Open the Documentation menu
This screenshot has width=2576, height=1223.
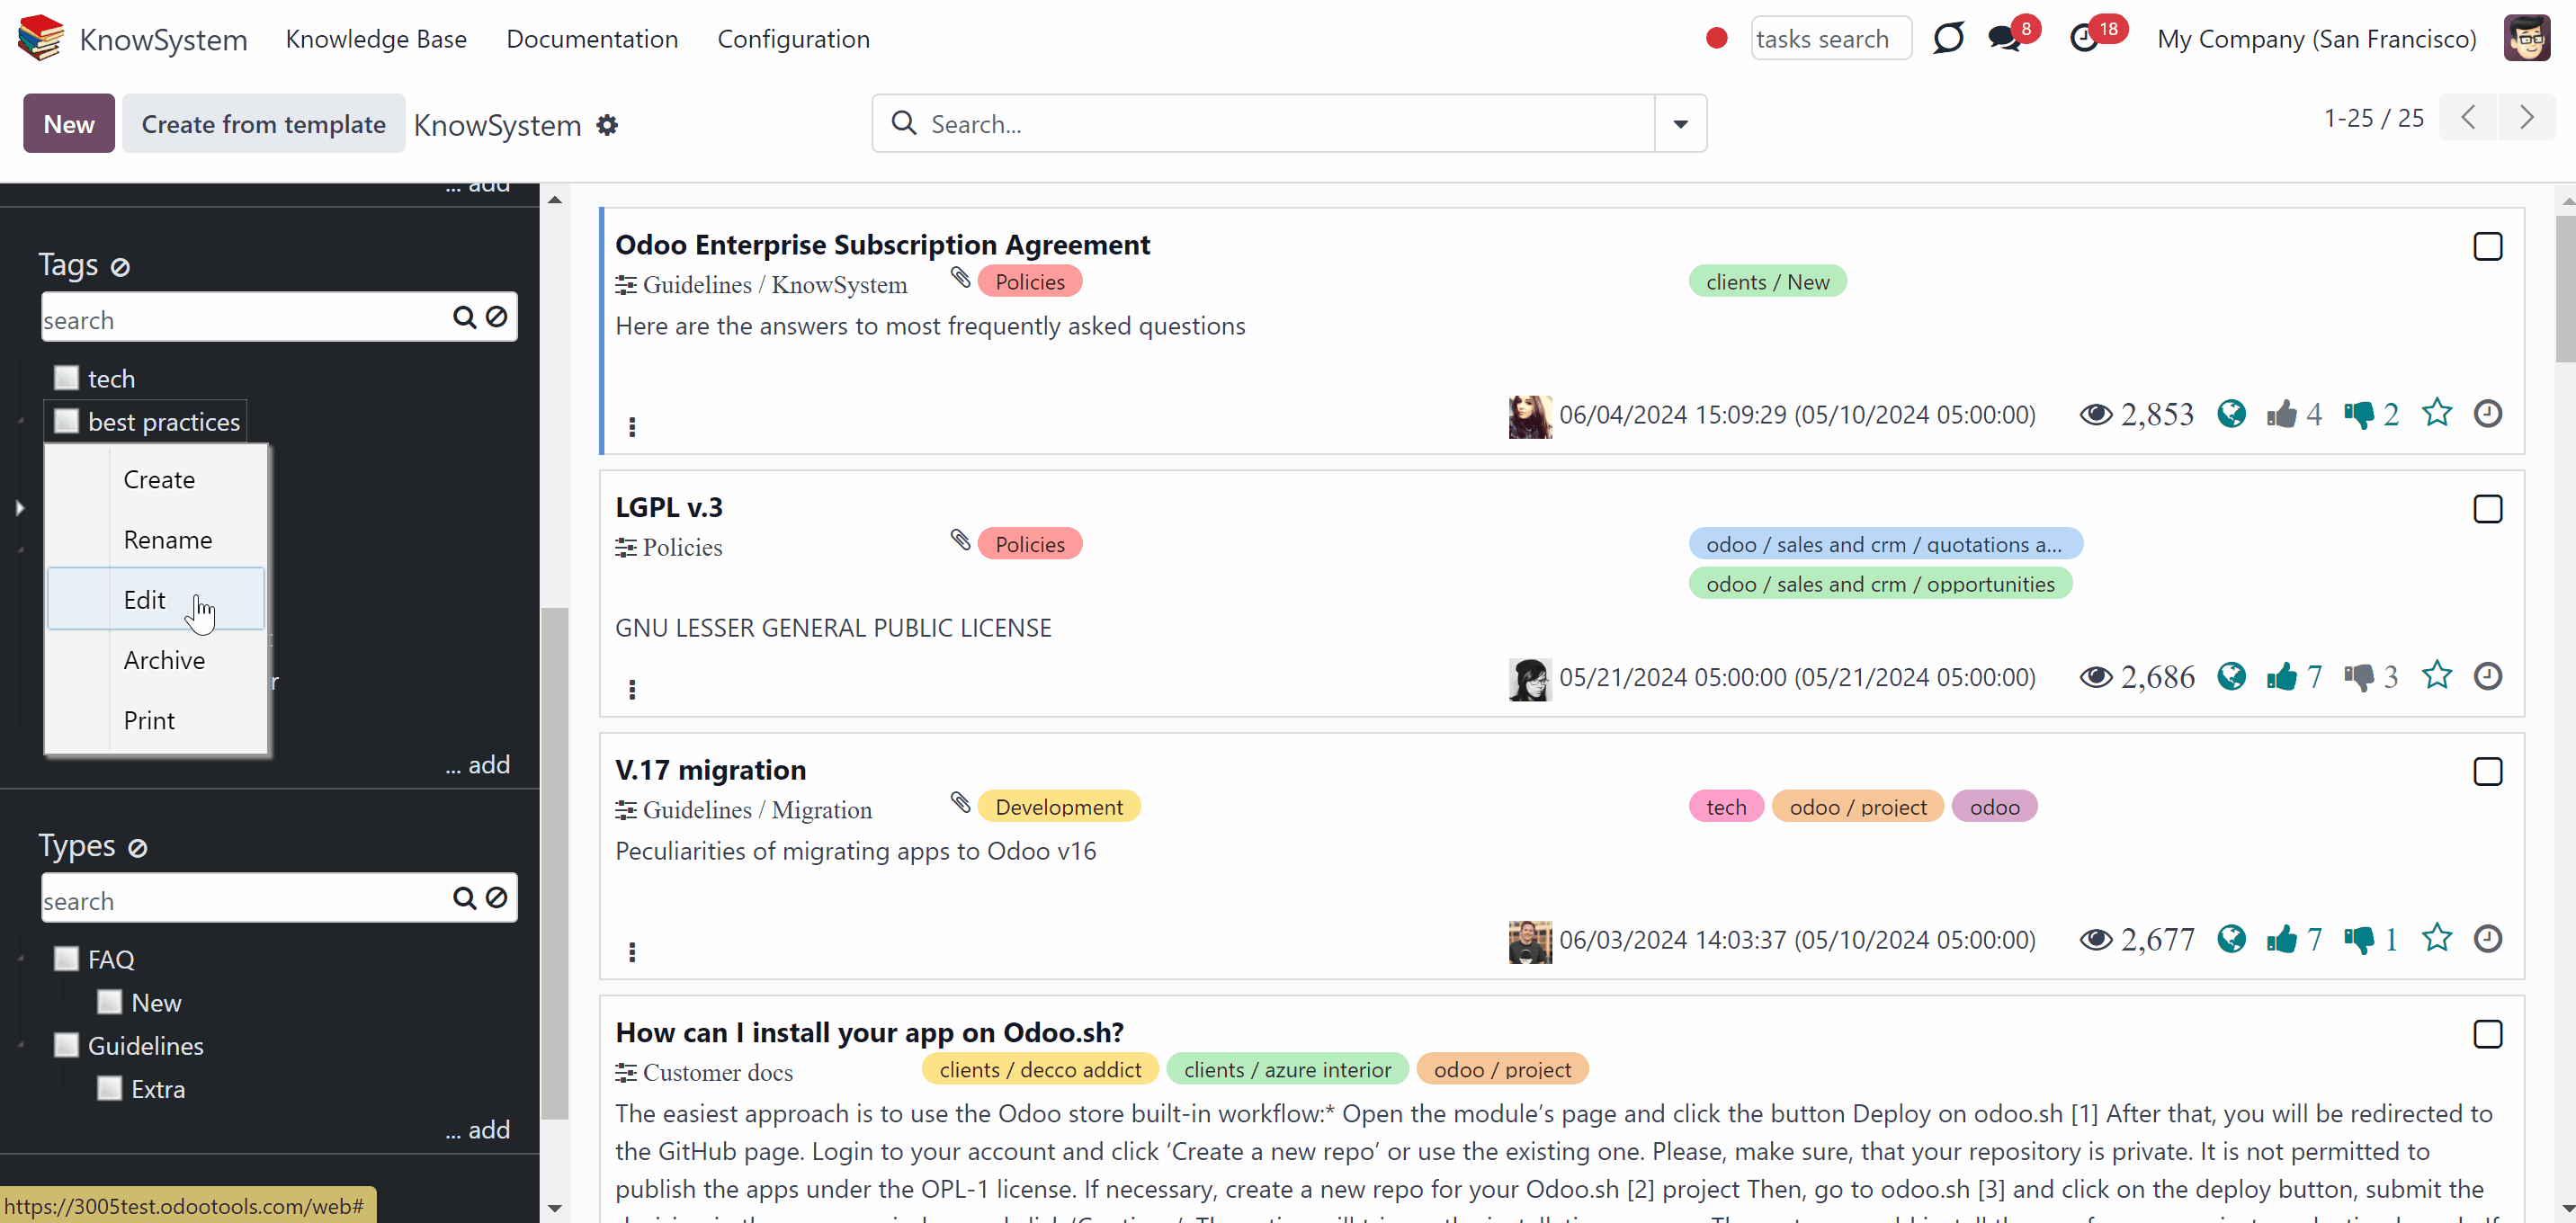592,39
